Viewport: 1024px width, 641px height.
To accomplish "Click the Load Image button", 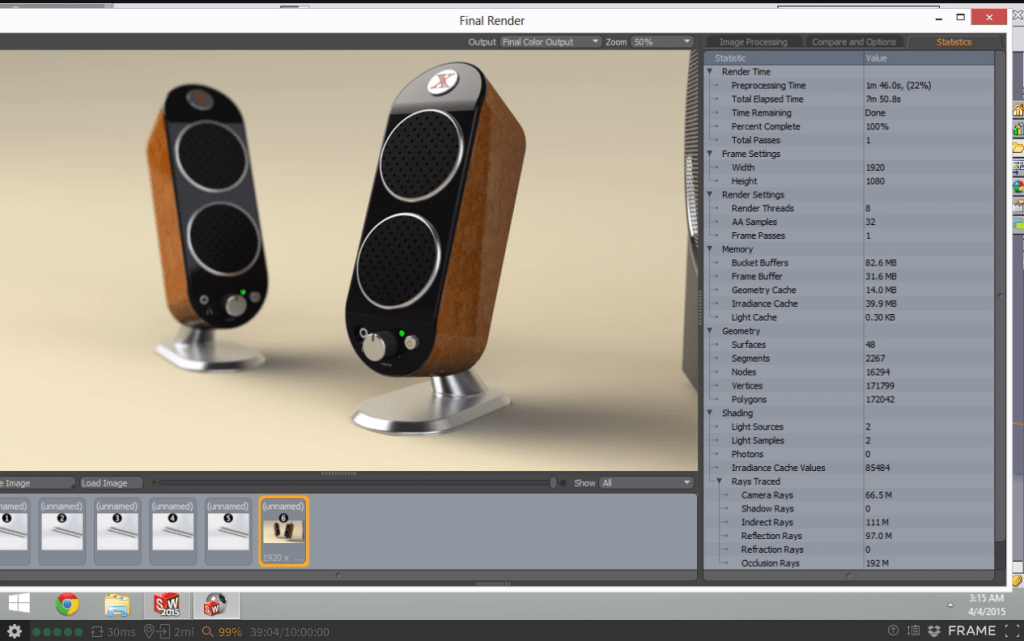I will pos(110,483).
